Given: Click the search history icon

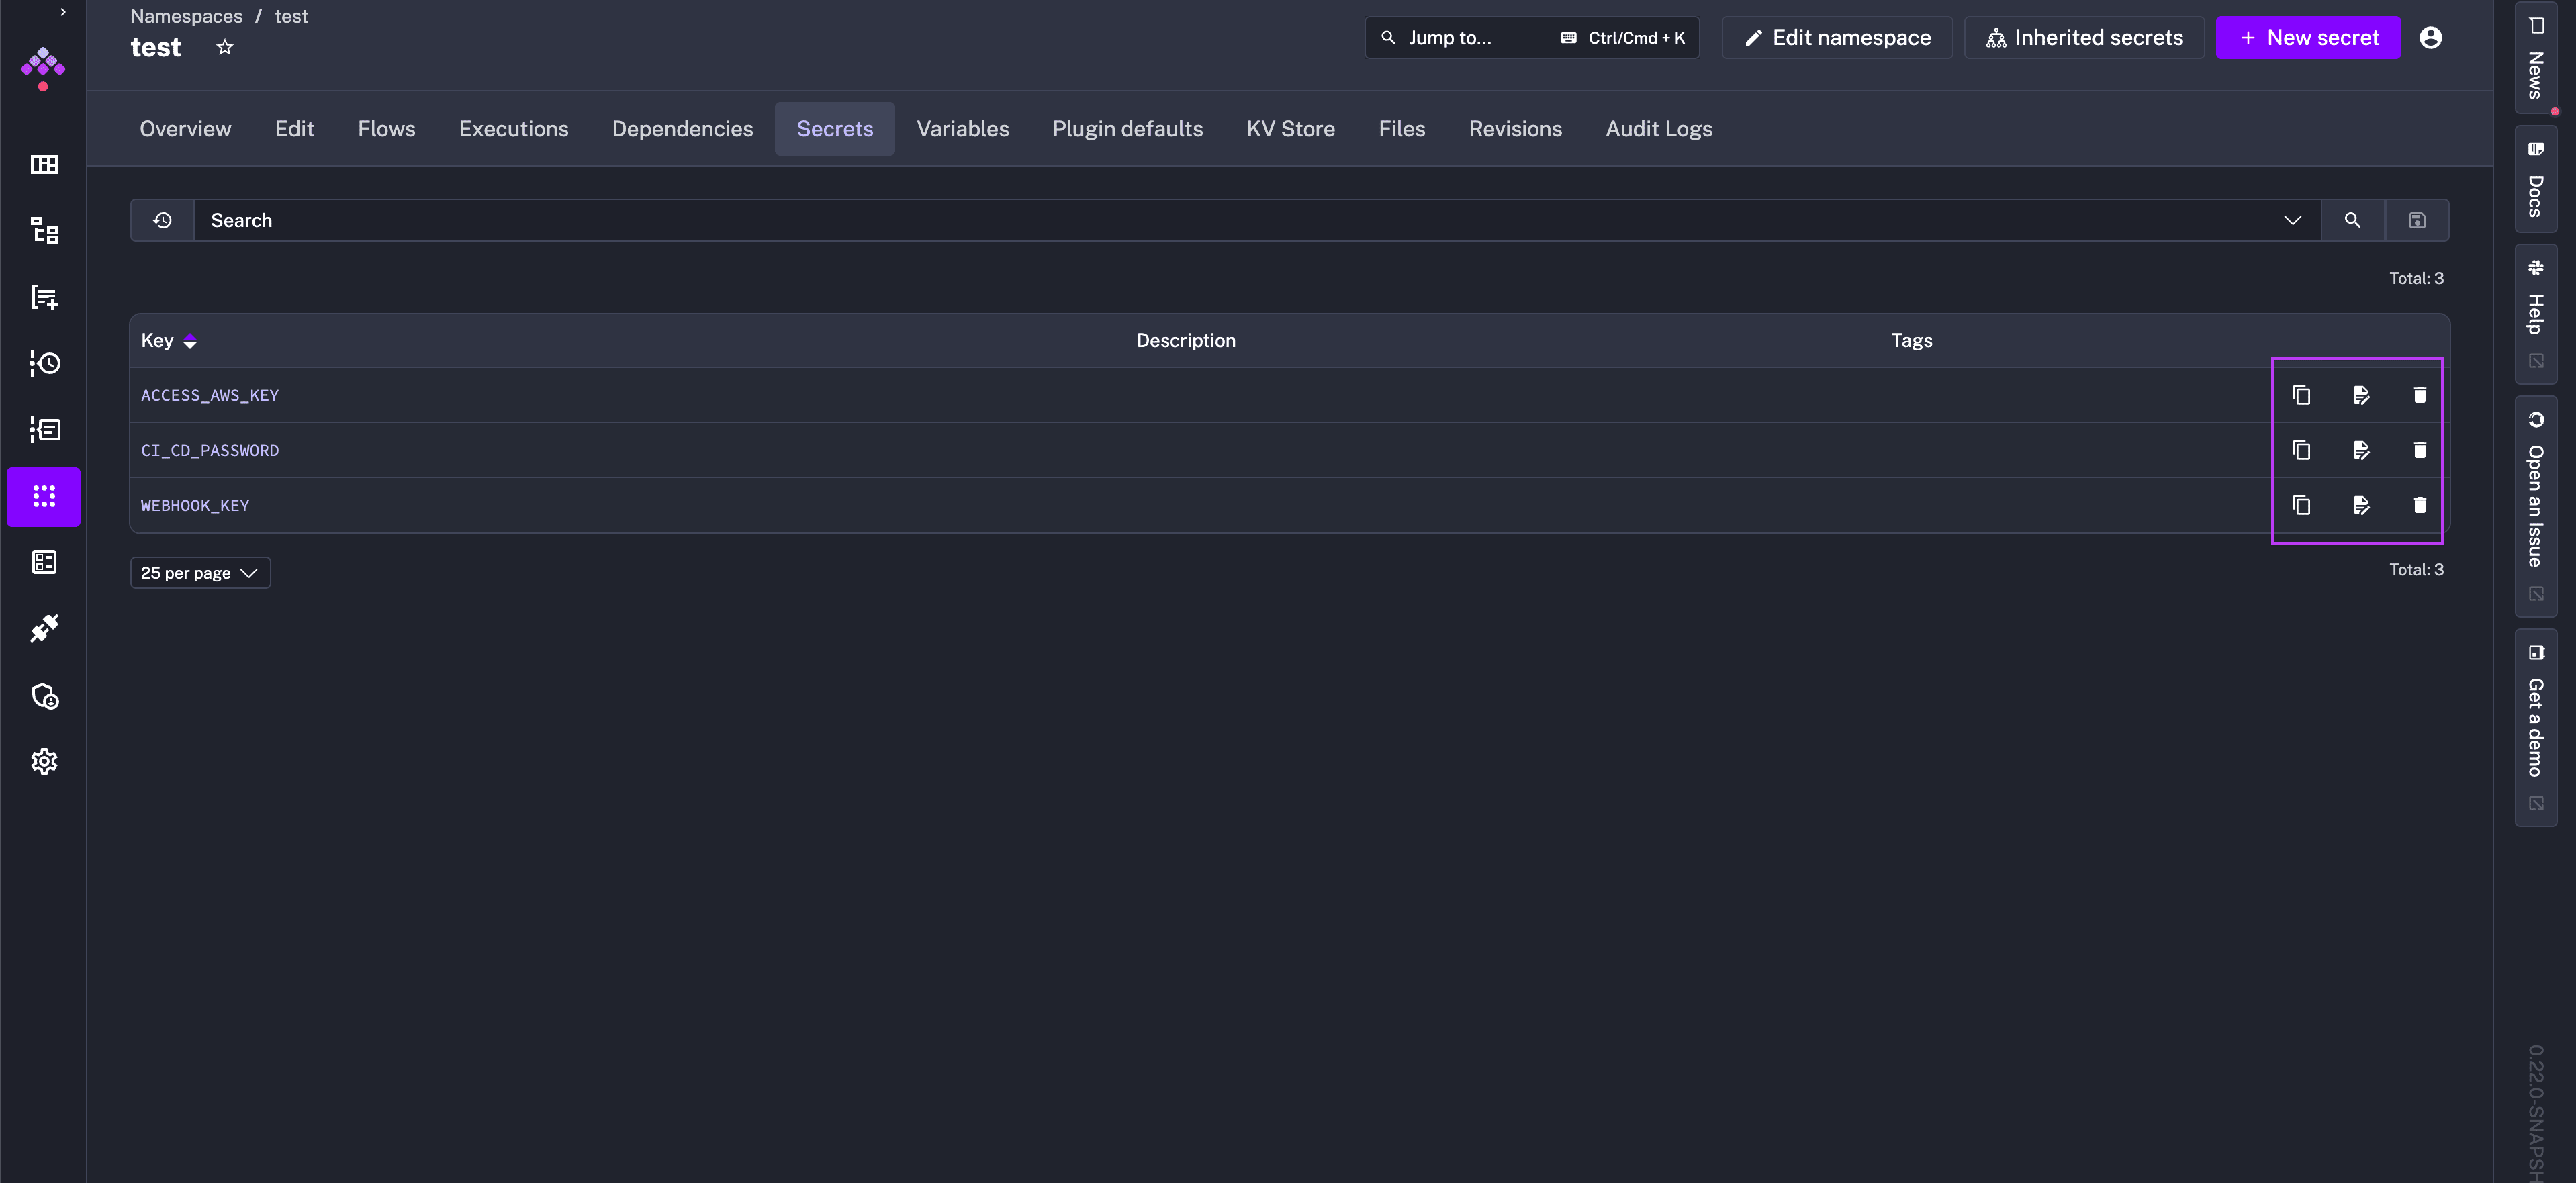Looking at the screenshot, I should (x=162, y=220).
